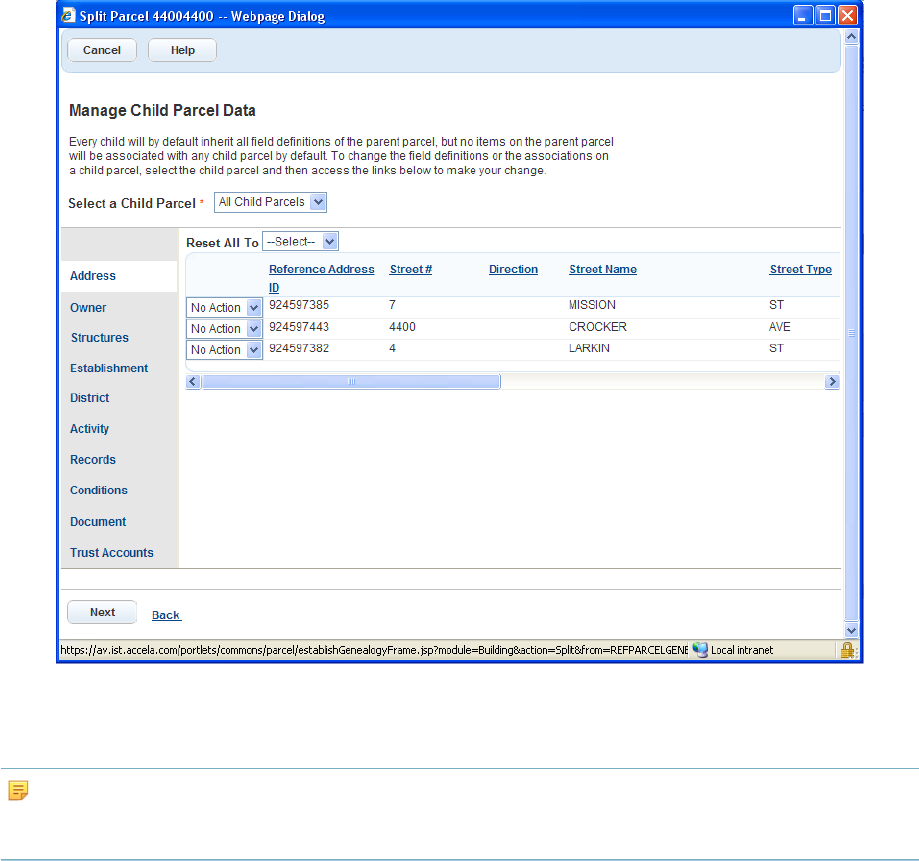The width and height of the screenshot is (919, 861).
Task: Open action dropdown for LARKIN row
Action: 224,350
